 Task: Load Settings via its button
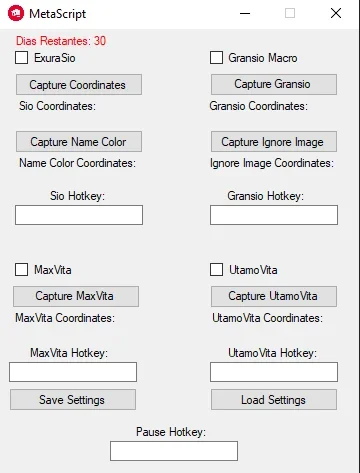tap(274, 400)
